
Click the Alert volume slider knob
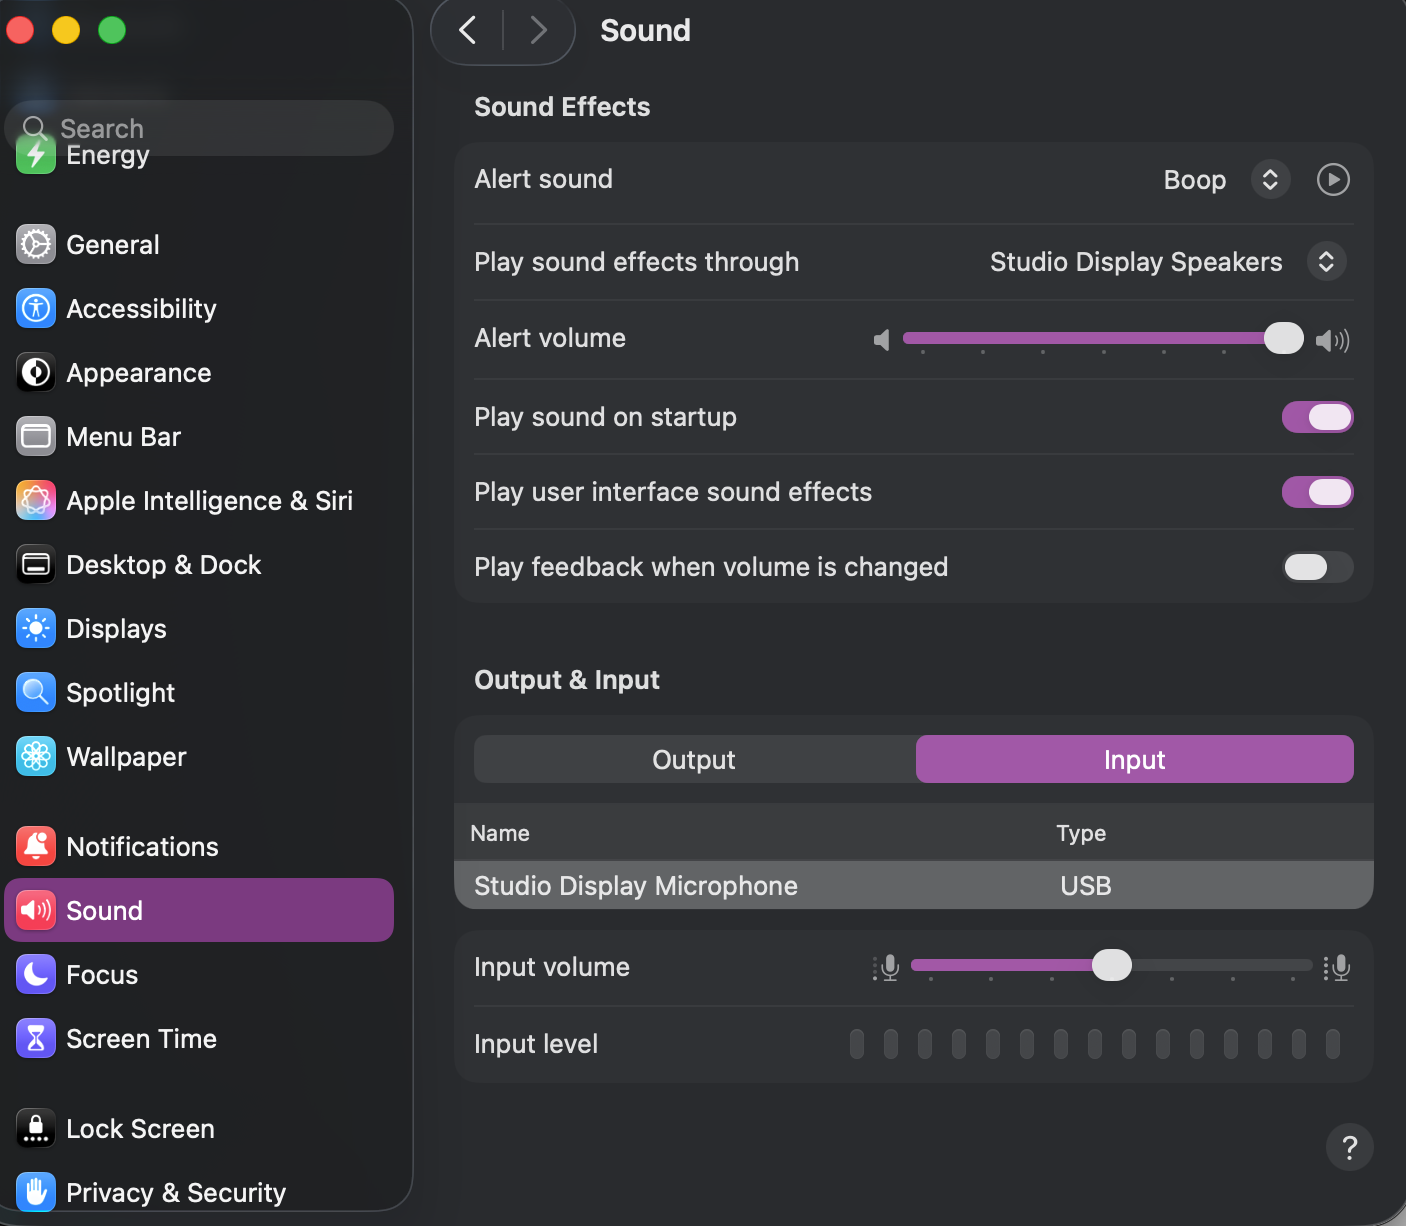pyautogui.click(x=1283, y=339)
